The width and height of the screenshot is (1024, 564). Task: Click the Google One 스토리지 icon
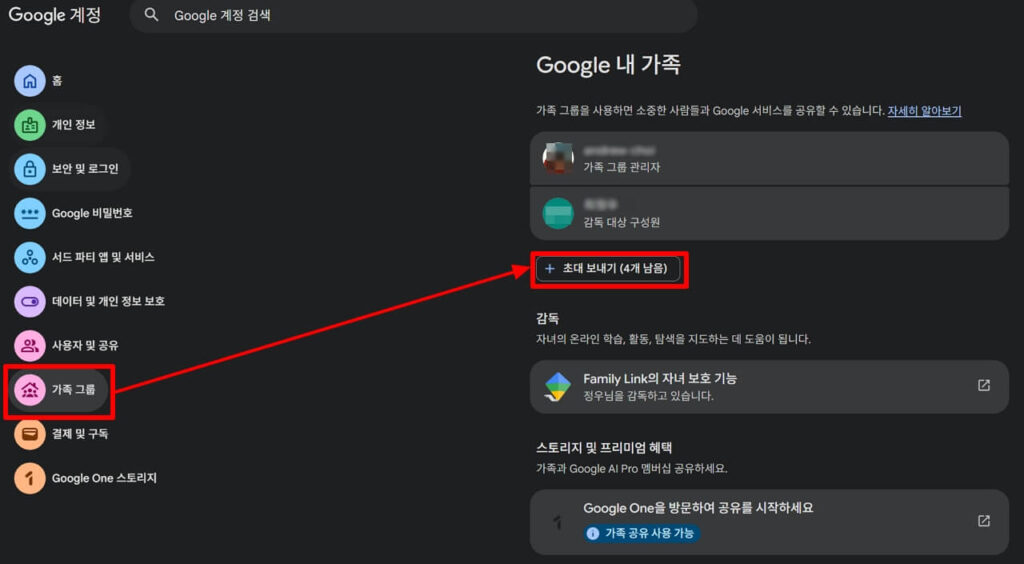(x=29, y=478)
